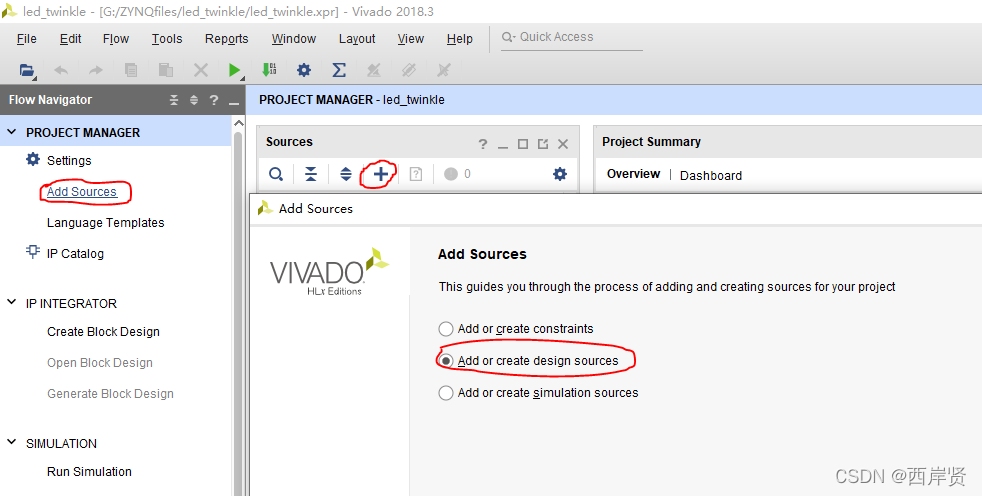
Task: Click the IP Catalog chip icon
Action: tap(33, 252)
